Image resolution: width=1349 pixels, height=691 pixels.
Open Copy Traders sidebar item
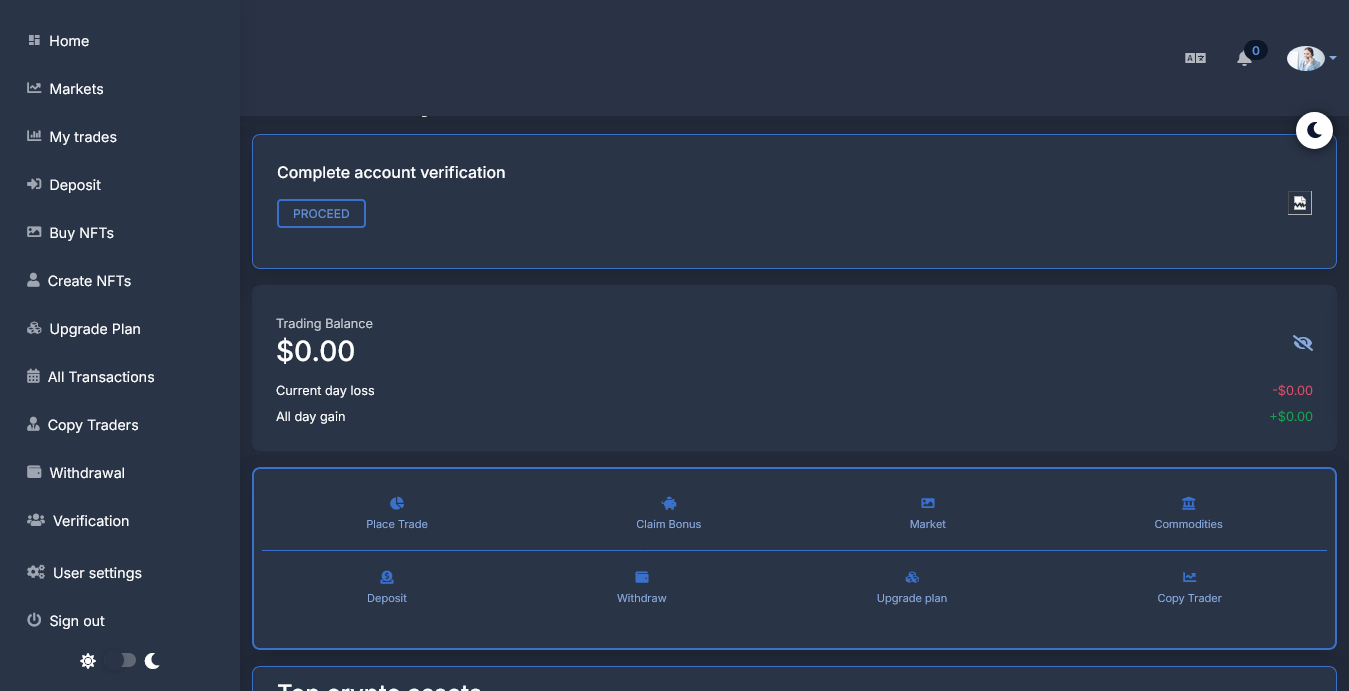tap(92, 425)
